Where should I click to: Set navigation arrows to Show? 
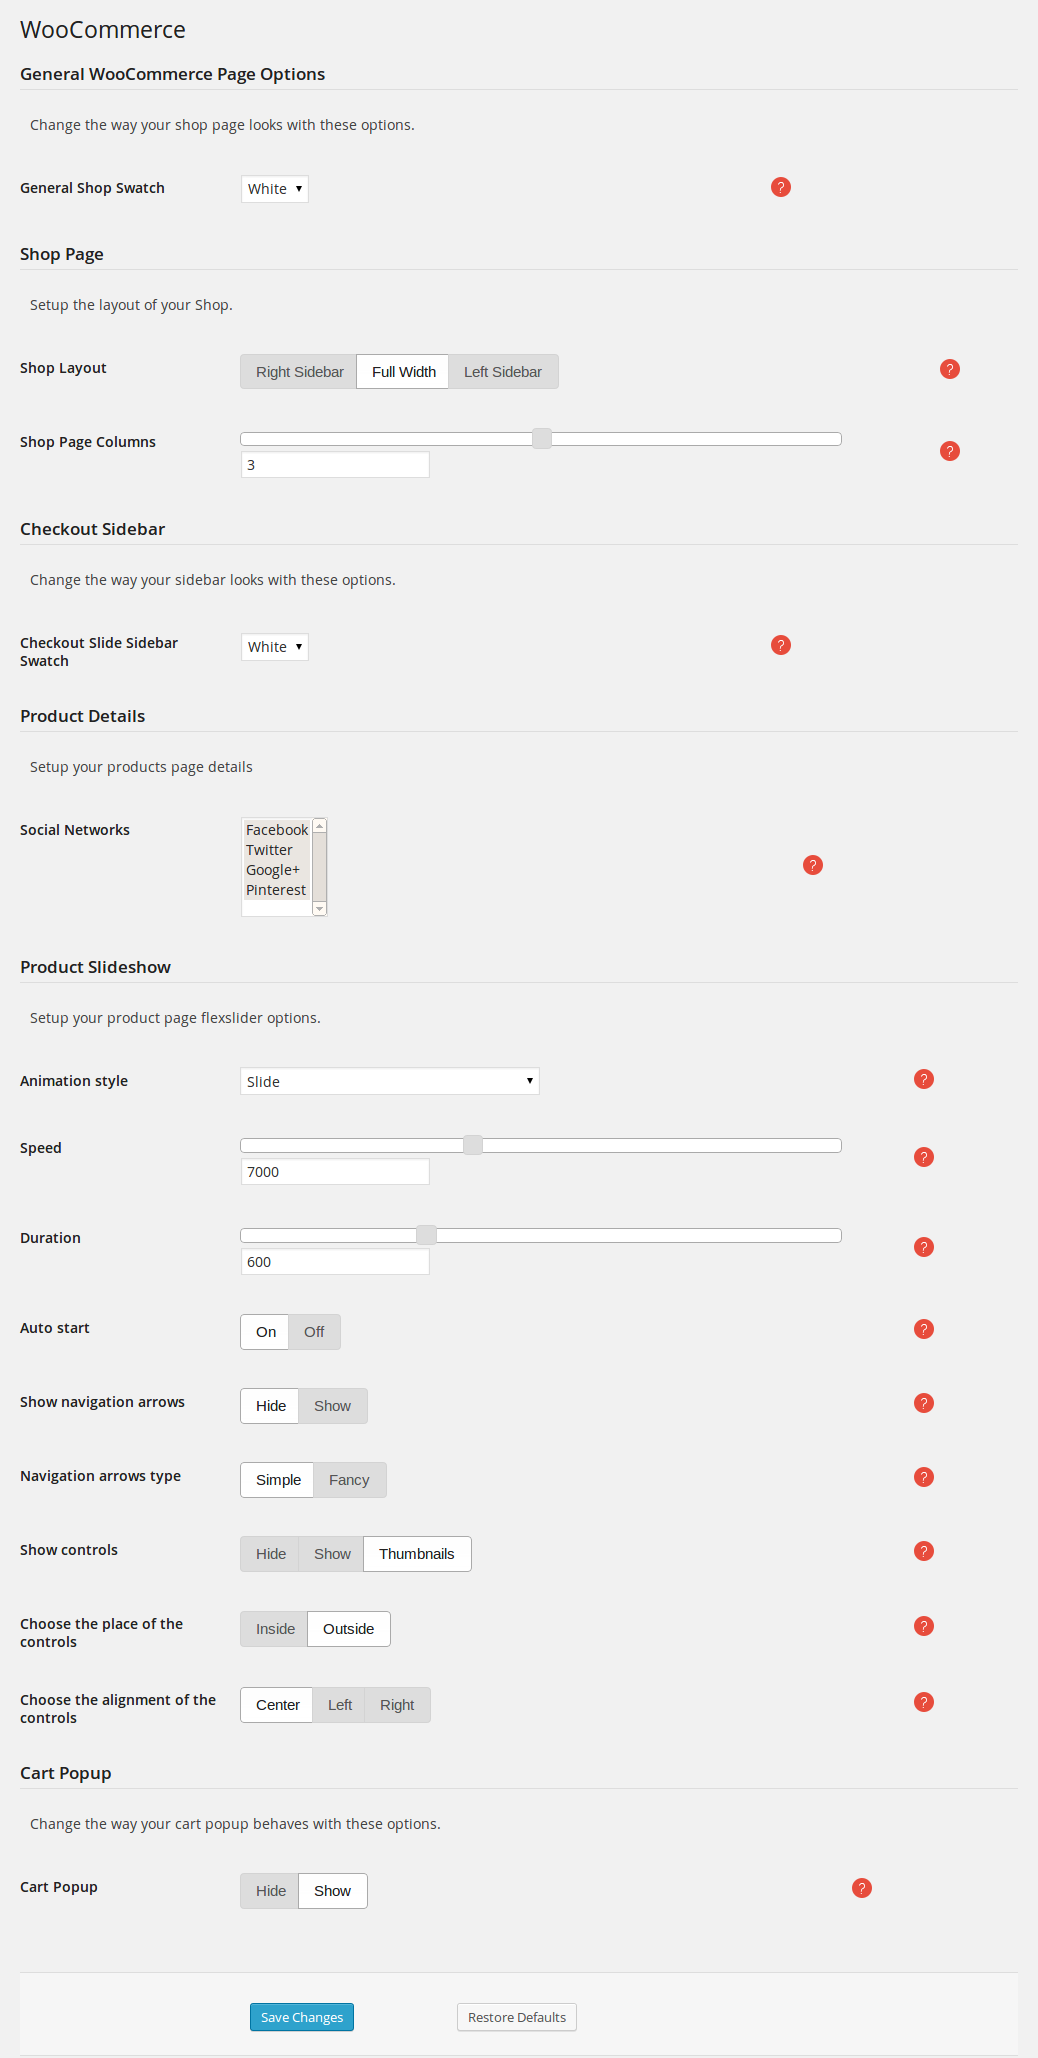coord(333,1406)
